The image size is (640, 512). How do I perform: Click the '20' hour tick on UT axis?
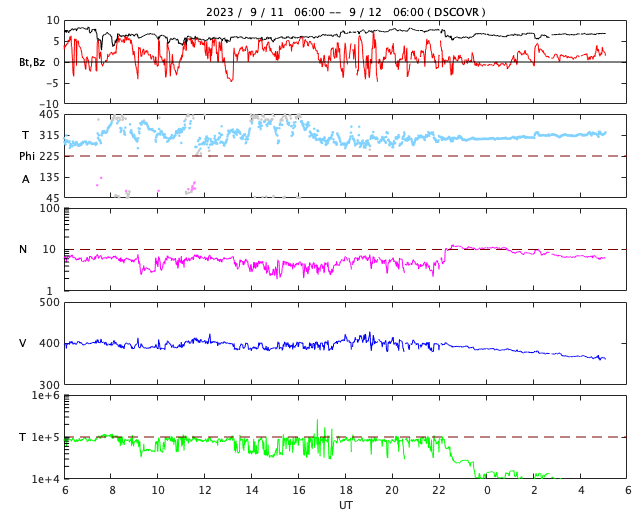(x=392, y=490)
